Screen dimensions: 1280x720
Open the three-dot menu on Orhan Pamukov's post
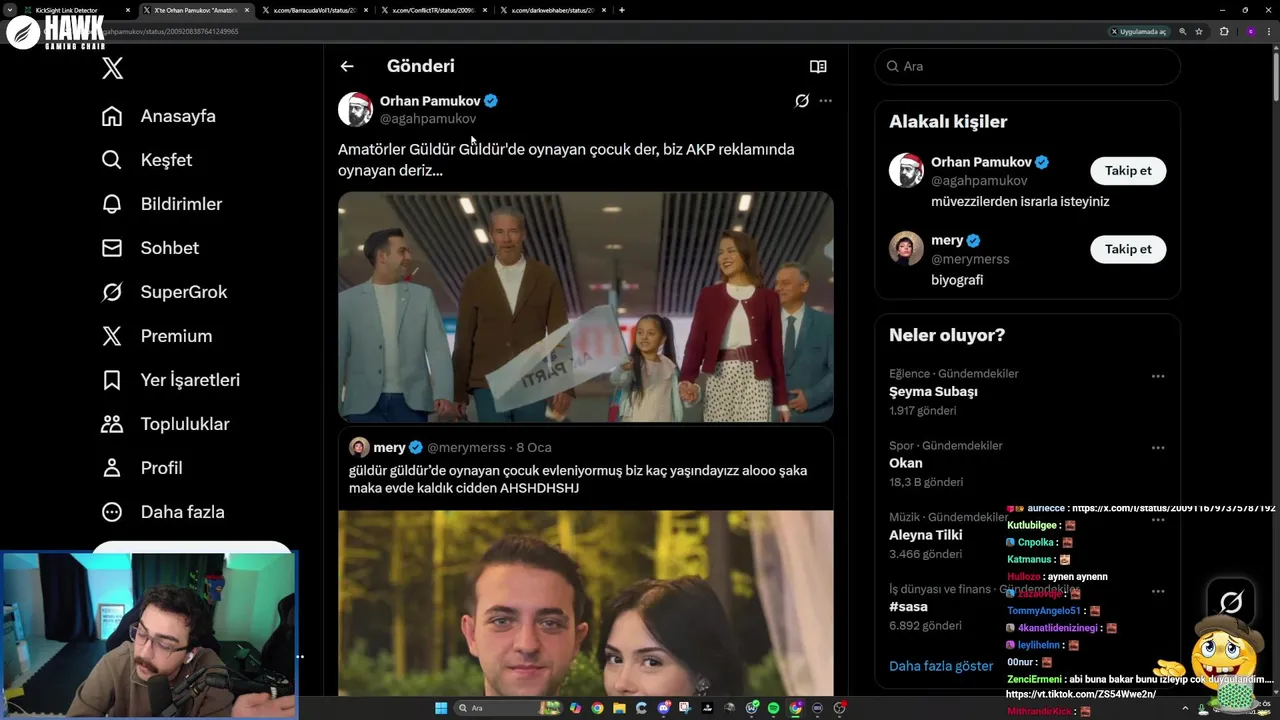[x=825, y=101]
